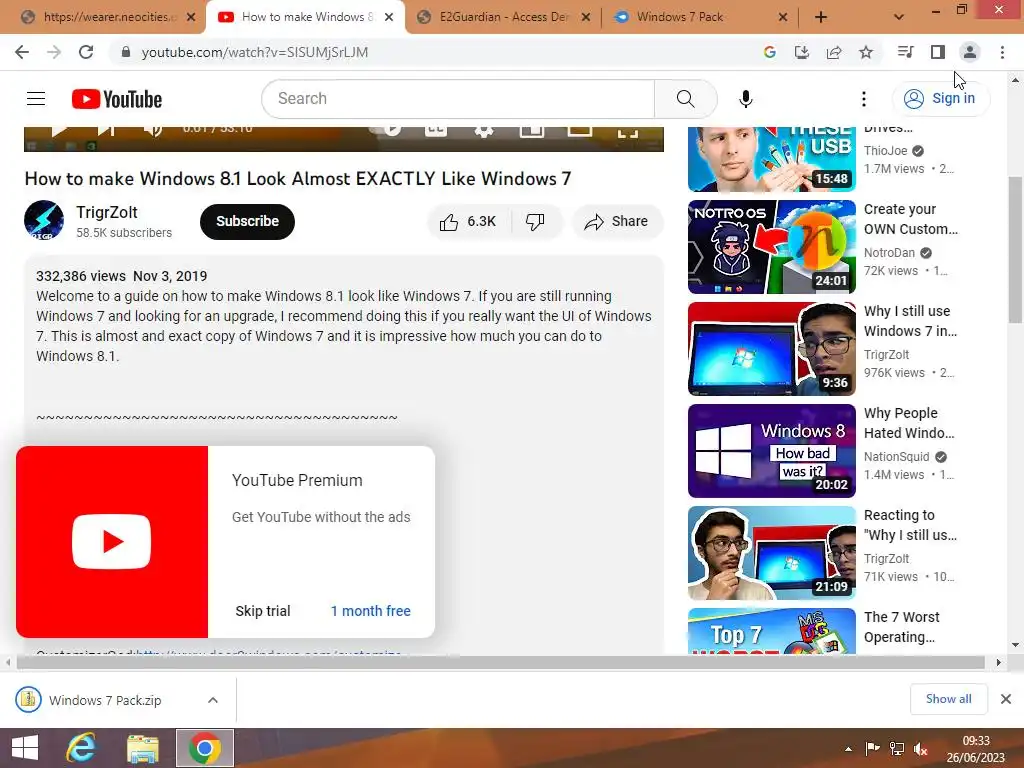Open ThioJoe USB drives video thumbnail
The height and width of the screenshot is (768, 1024).
click(771, 159)
